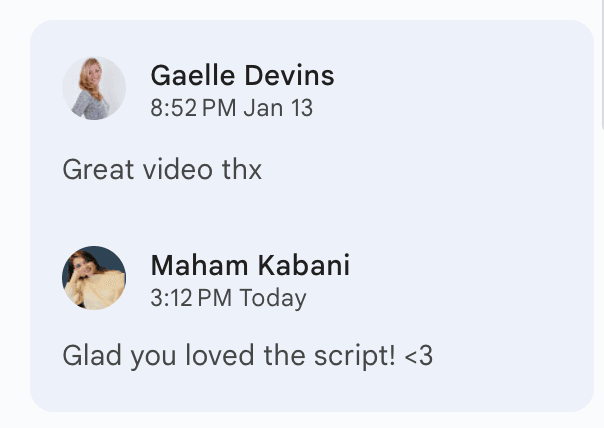Click the Today label on Maham's reply
Viewport: 604px width, 428px height.
coord(273,298)
